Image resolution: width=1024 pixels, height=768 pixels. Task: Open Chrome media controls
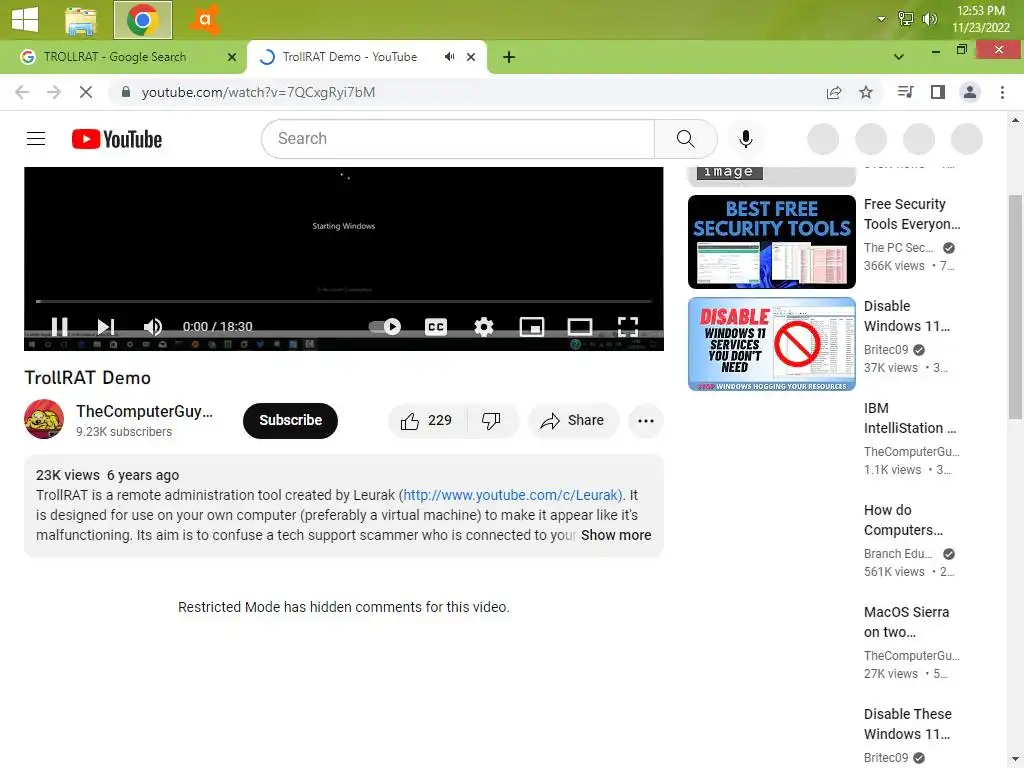905,92
